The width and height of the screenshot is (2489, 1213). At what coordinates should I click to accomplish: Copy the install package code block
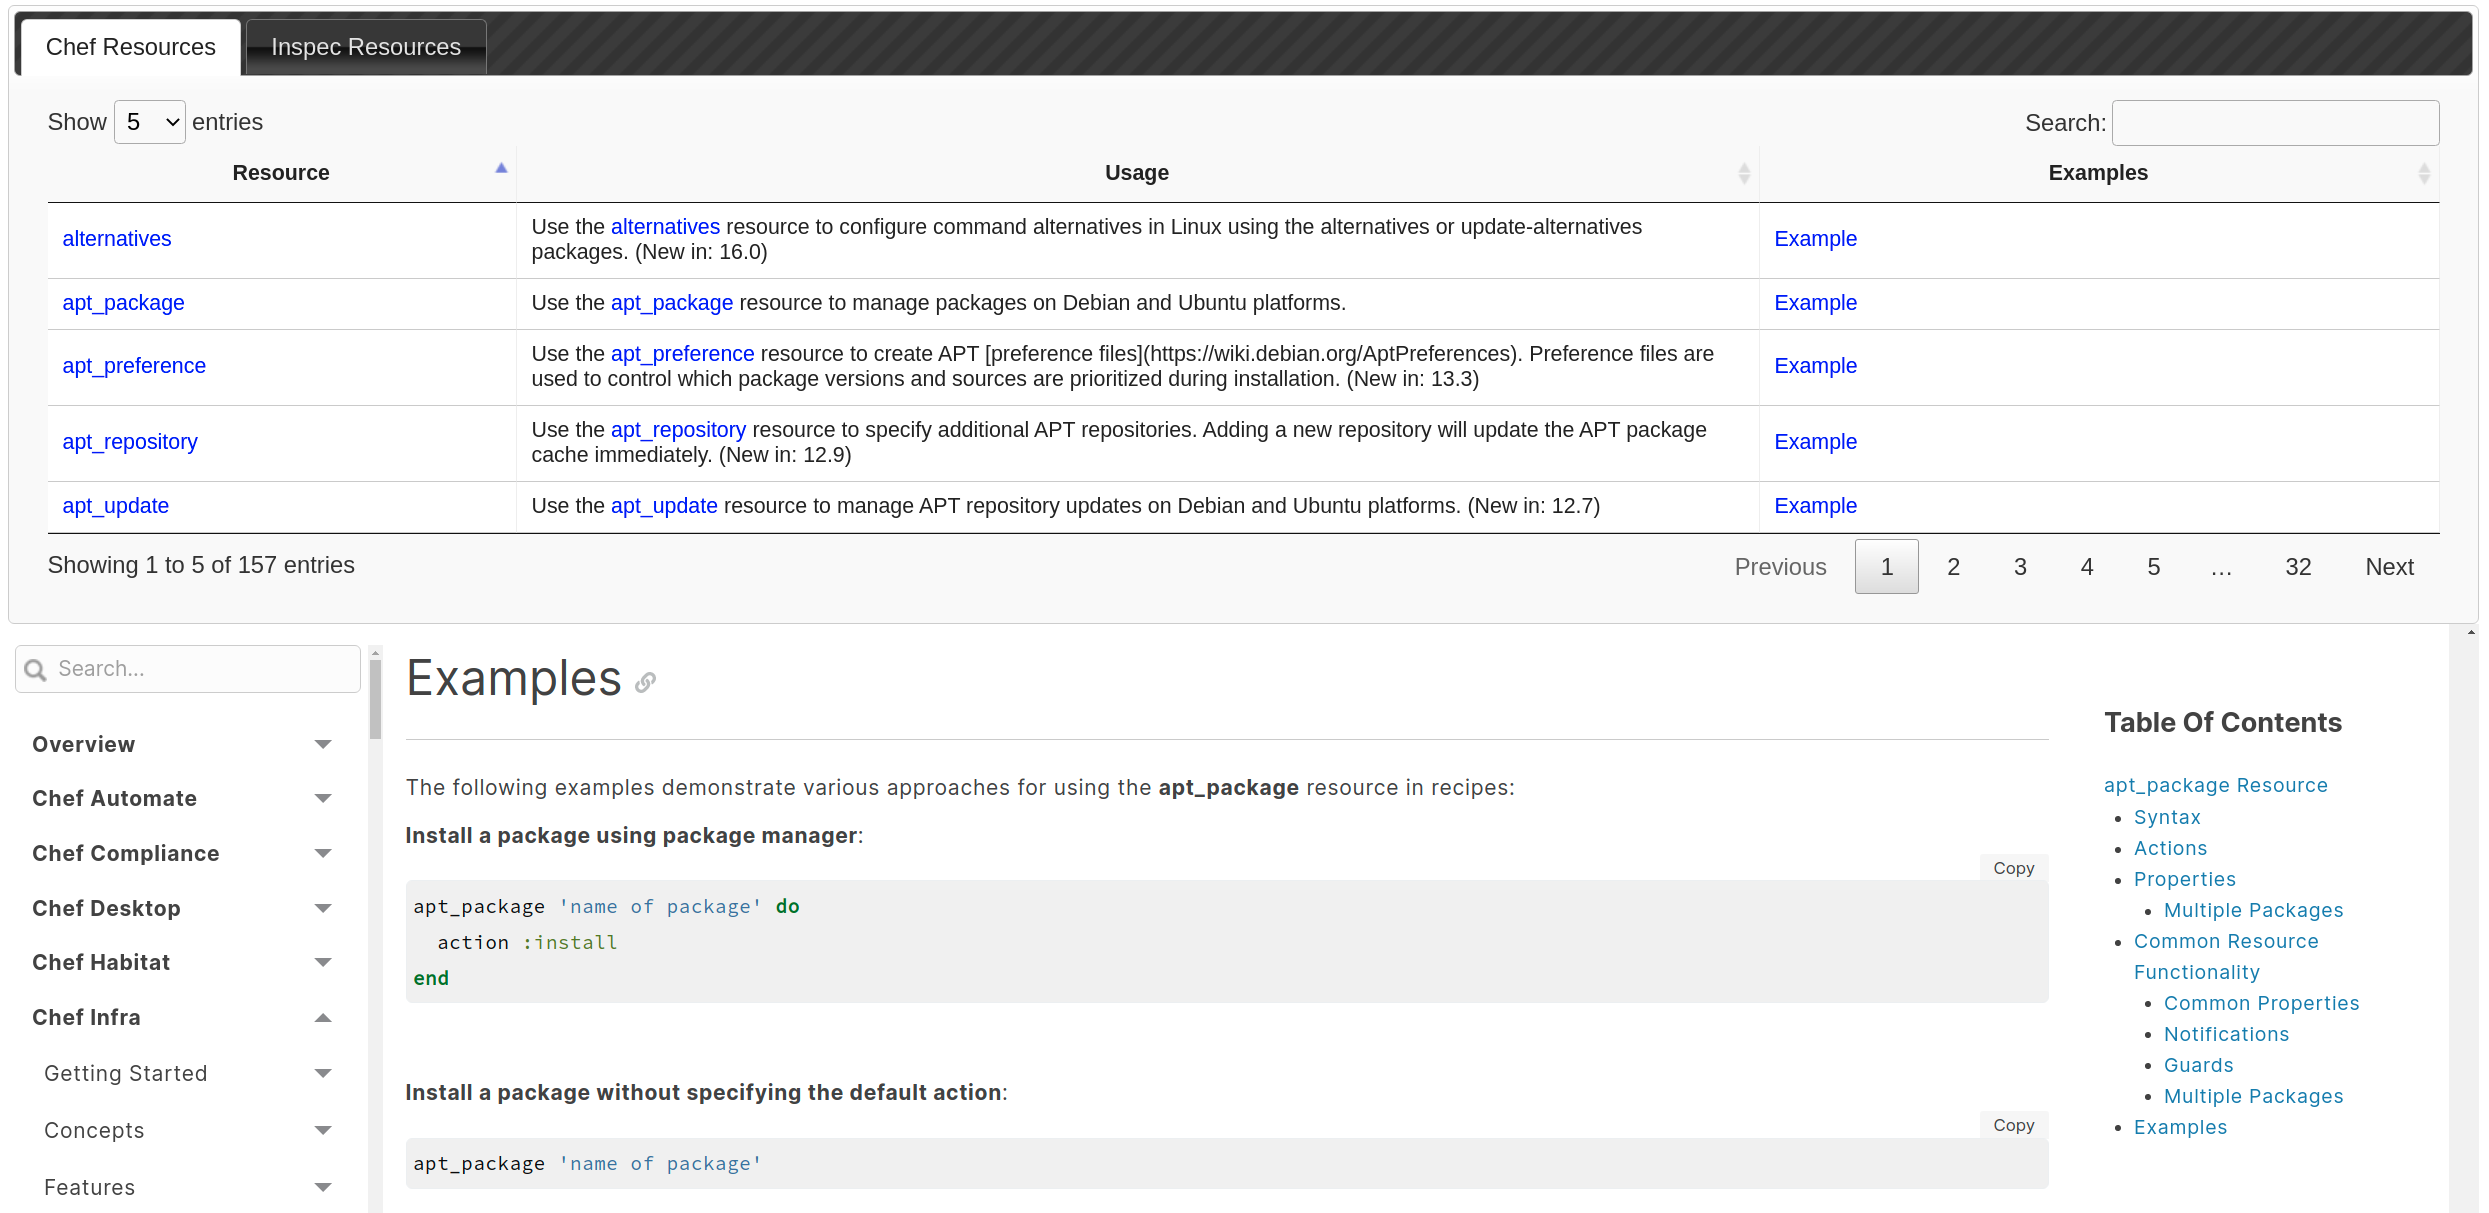2013,868
